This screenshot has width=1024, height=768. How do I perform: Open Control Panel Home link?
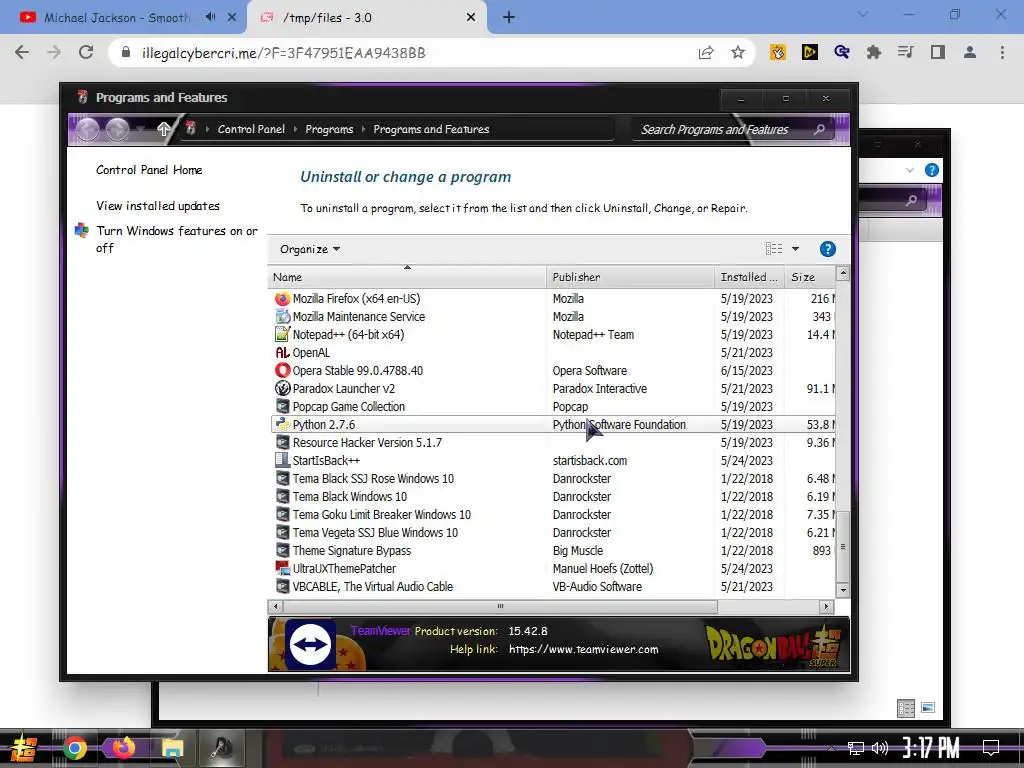149,170
